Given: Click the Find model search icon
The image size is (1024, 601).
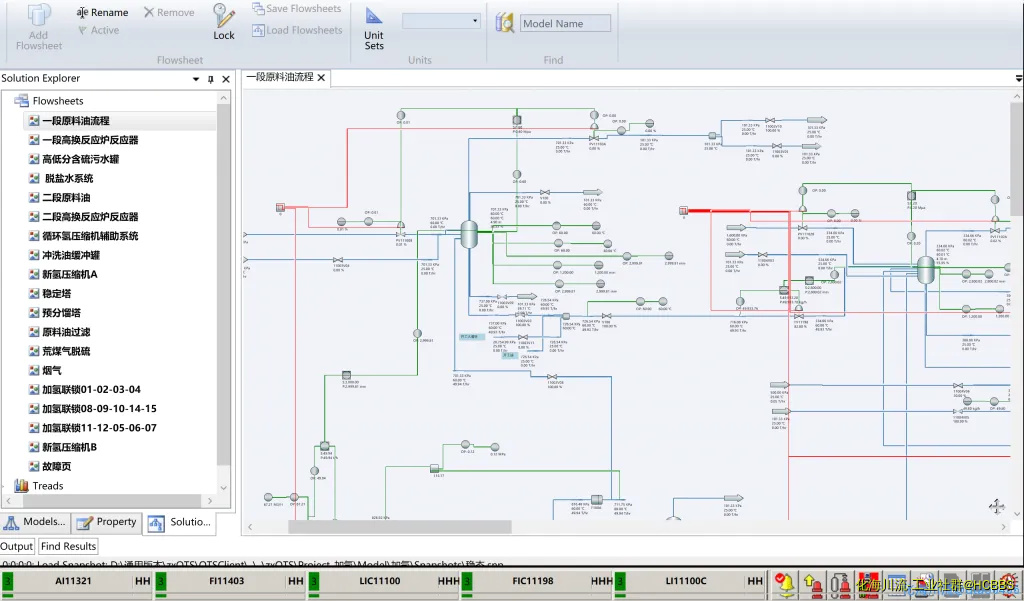Looking at the screenshot, I should tap(504, 24).
